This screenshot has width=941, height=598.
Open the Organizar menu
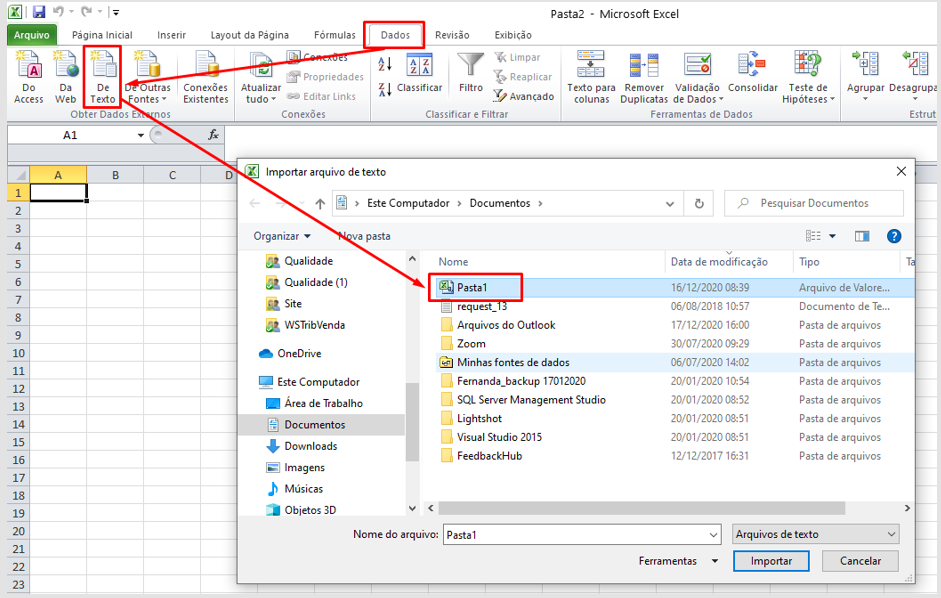[282, 236]
